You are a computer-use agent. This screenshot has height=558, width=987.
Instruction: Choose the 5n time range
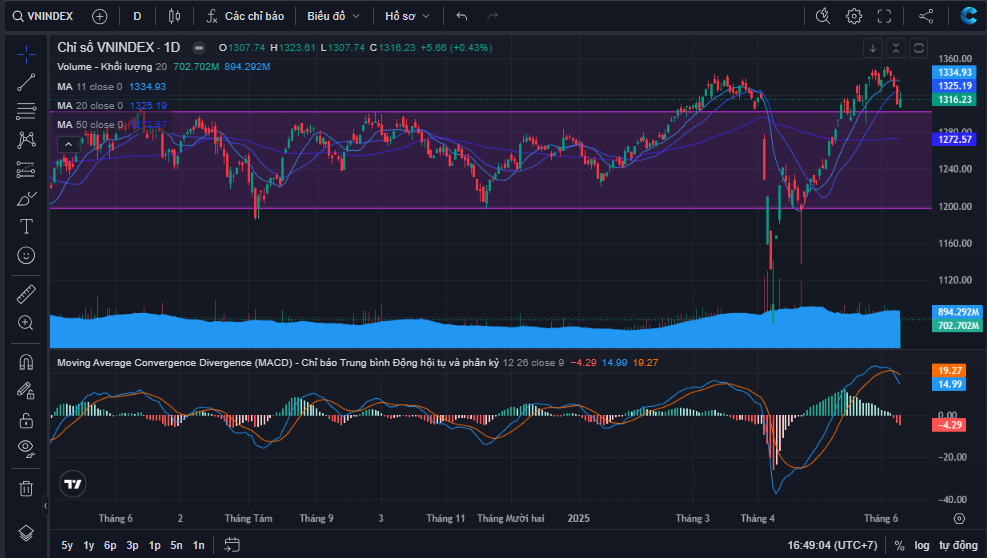(x=176, y=545)
